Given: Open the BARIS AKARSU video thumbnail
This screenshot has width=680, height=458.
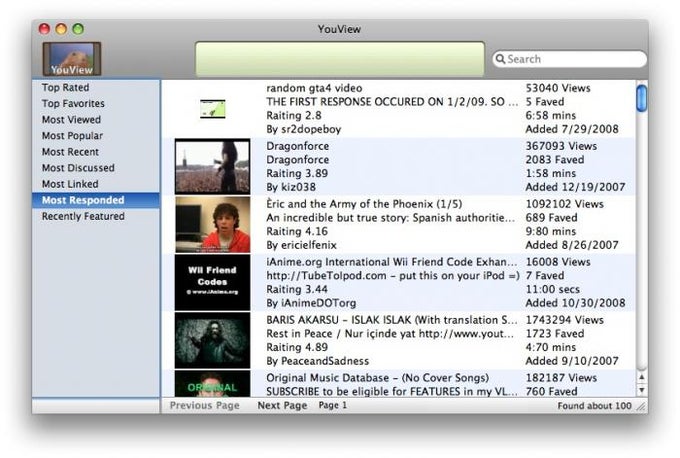Looking at the screenshot, I should tap(212, 340).
